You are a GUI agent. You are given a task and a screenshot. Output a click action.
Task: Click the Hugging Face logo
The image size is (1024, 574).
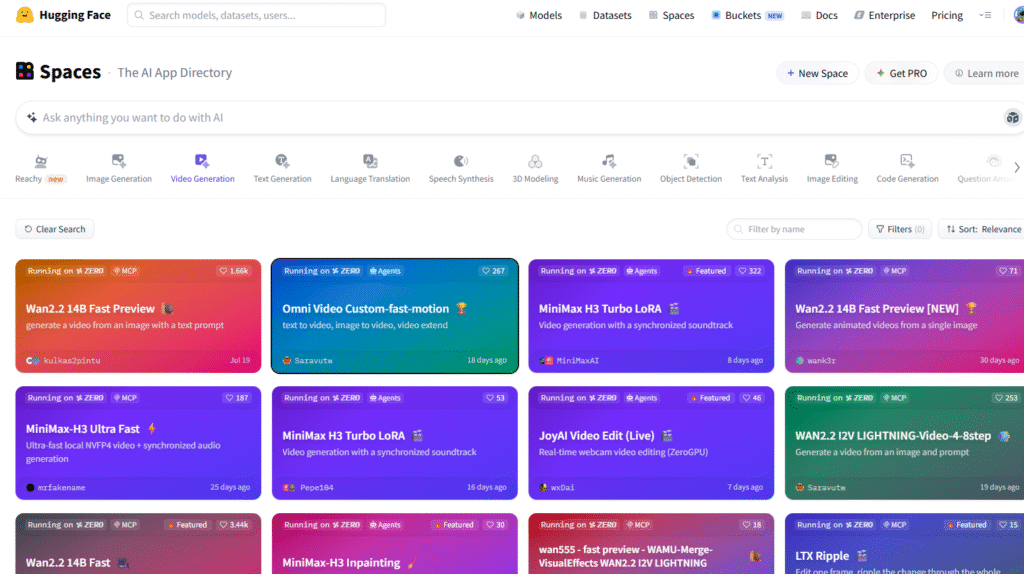click(25, 14)
